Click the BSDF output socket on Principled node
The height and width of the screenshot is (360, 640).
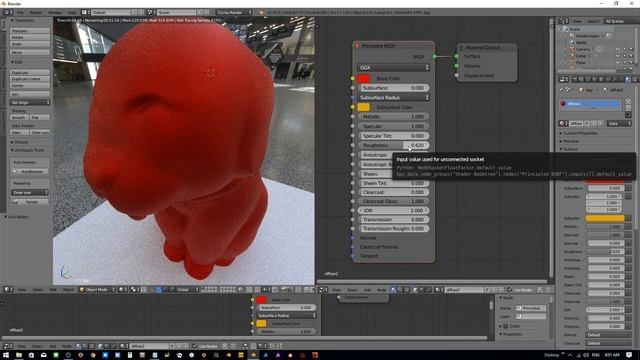(435, 56)
